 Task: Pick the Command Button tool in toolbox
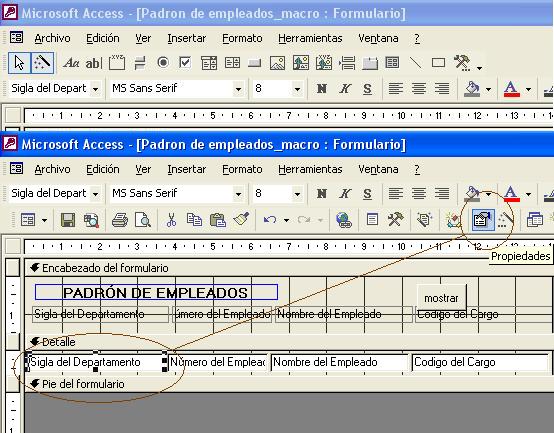coord(254,64)
